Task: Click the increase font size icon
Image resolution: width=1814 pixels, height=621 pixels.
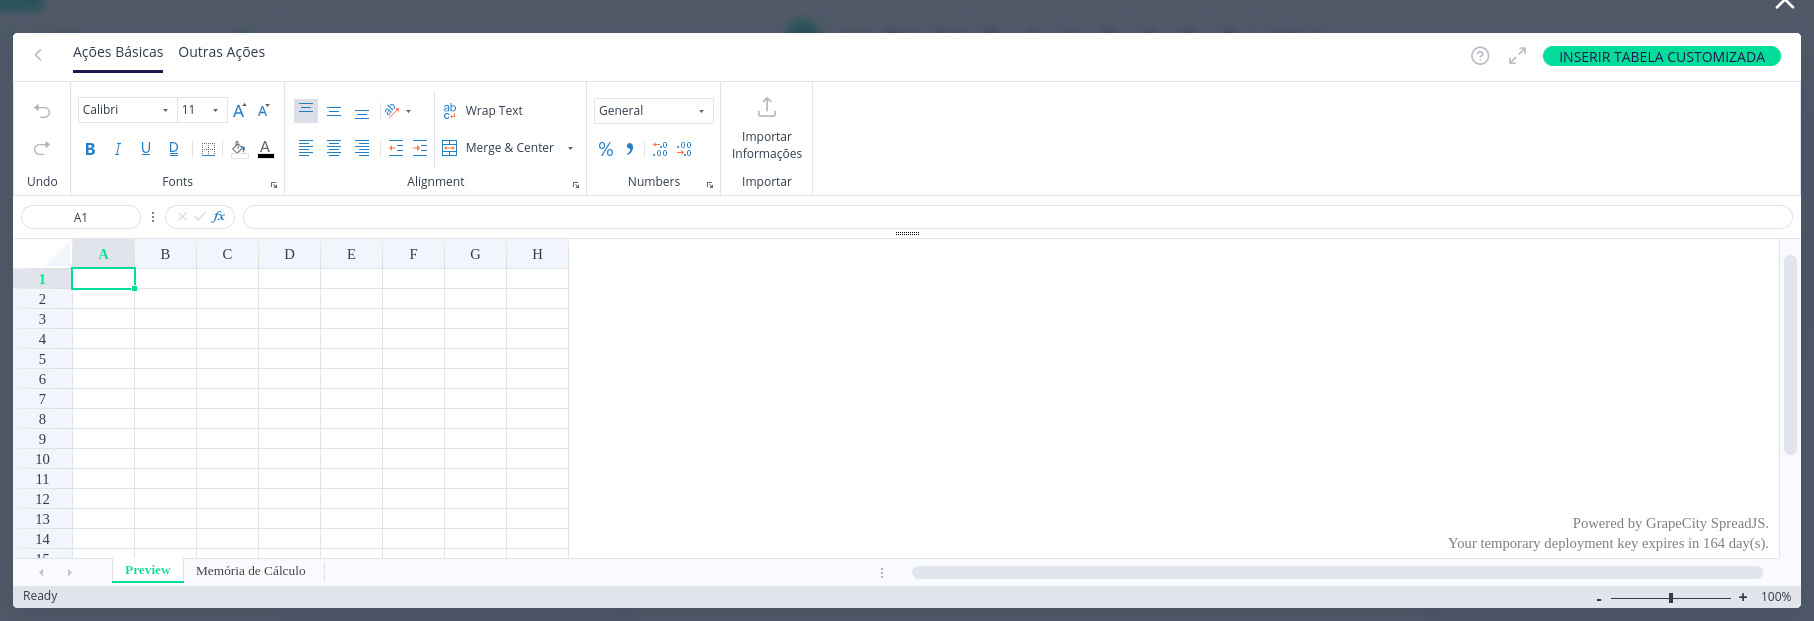Action: coord(239,110)
